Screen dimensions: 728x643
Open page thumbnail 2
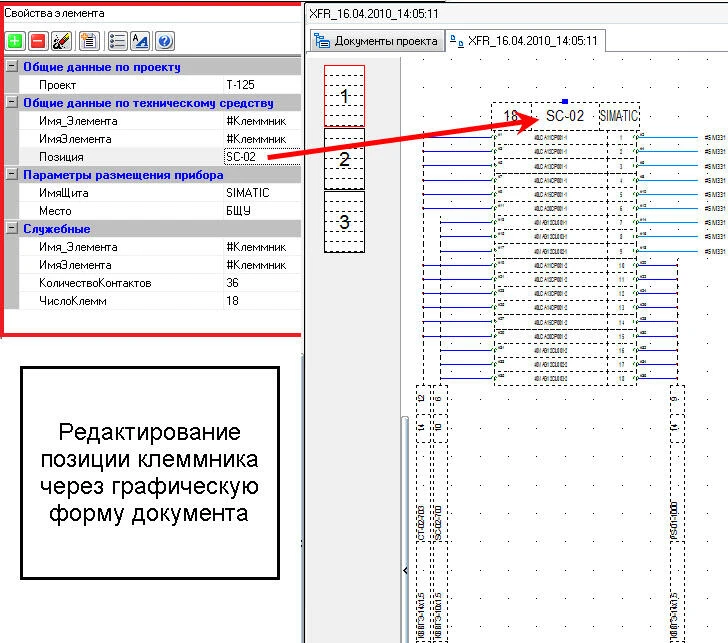point(344,159)
